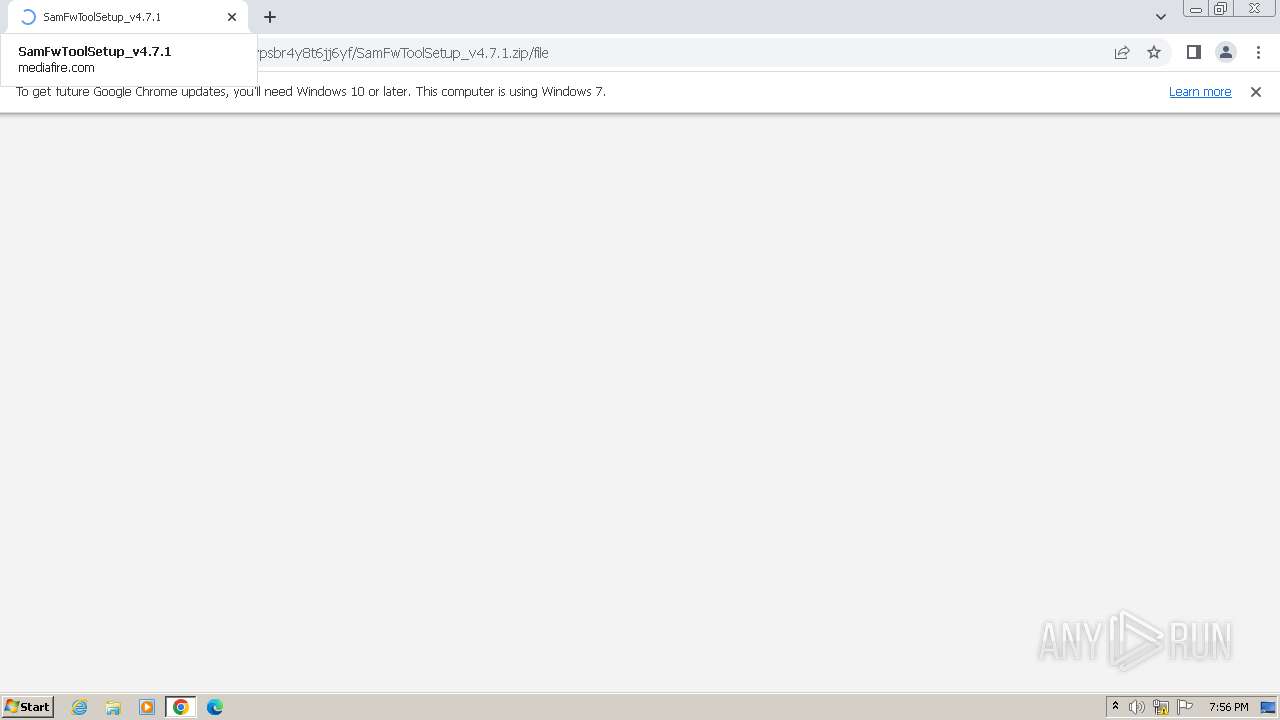Bookmark this page with the star icon
The height and width of the screenshot is (720, 1280).
coord(1154,53)
